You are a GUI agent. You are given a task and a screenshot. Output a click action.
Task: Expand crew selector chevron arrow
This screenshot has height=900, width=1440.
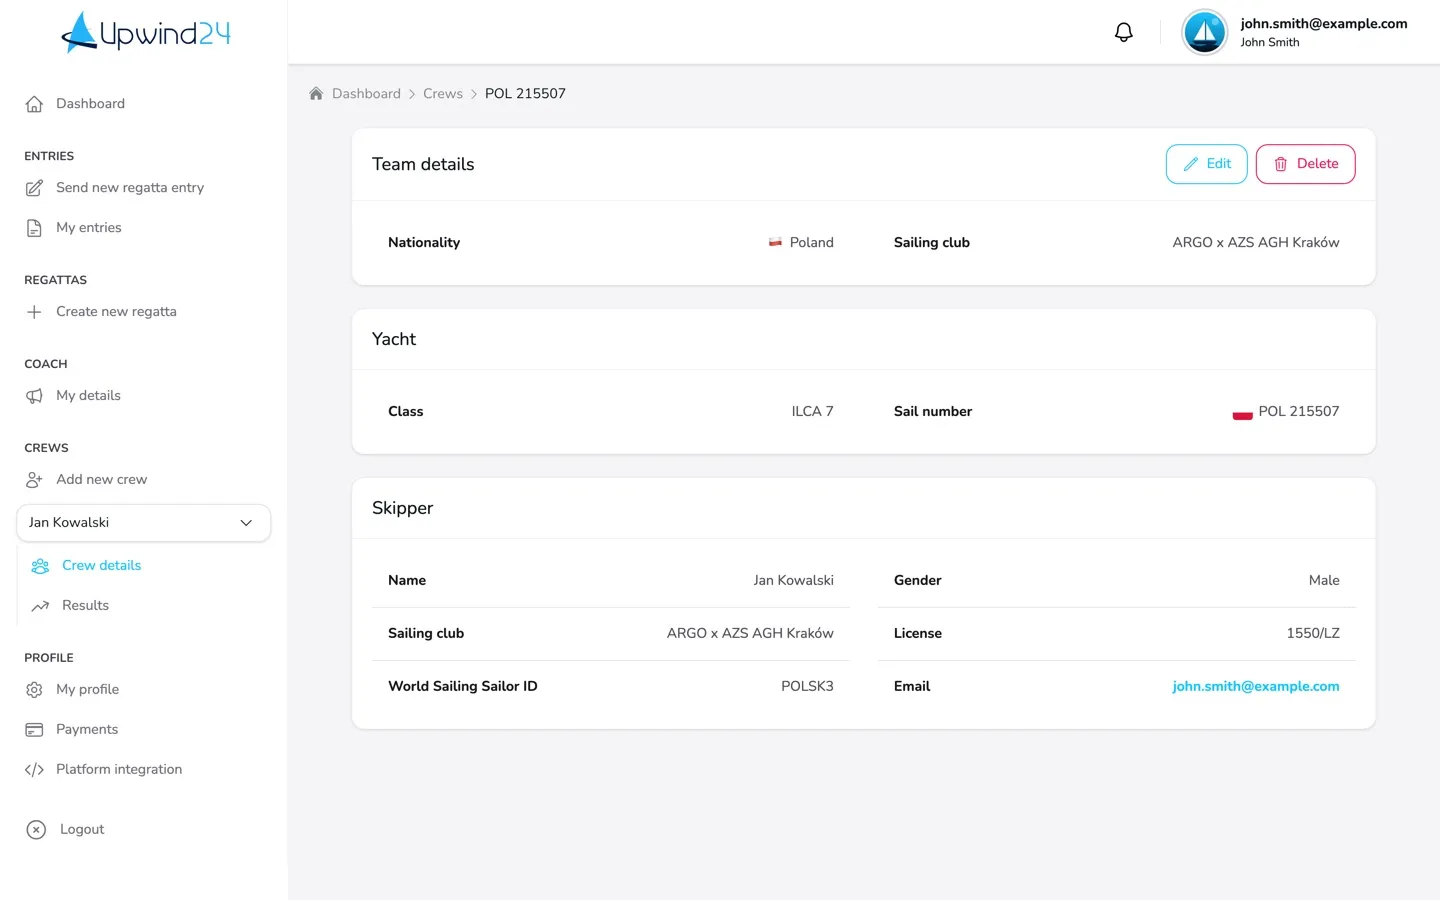[246, 523]
